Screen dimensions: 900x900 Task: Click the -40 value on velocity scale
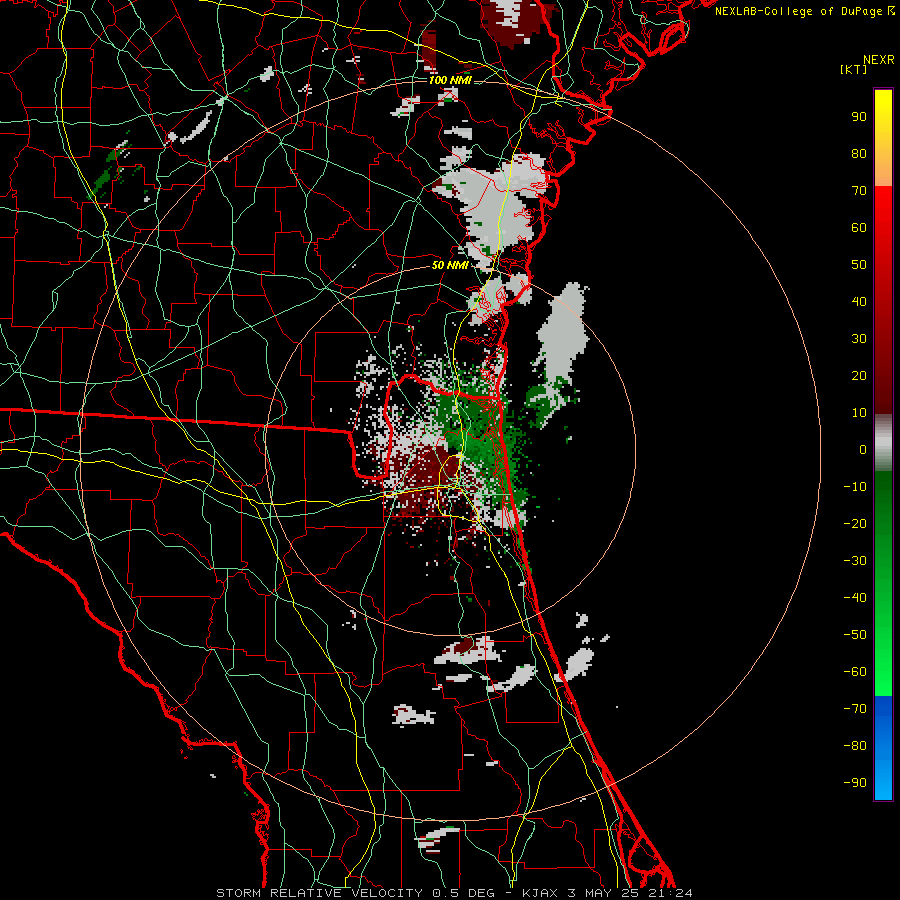point(855,598)
